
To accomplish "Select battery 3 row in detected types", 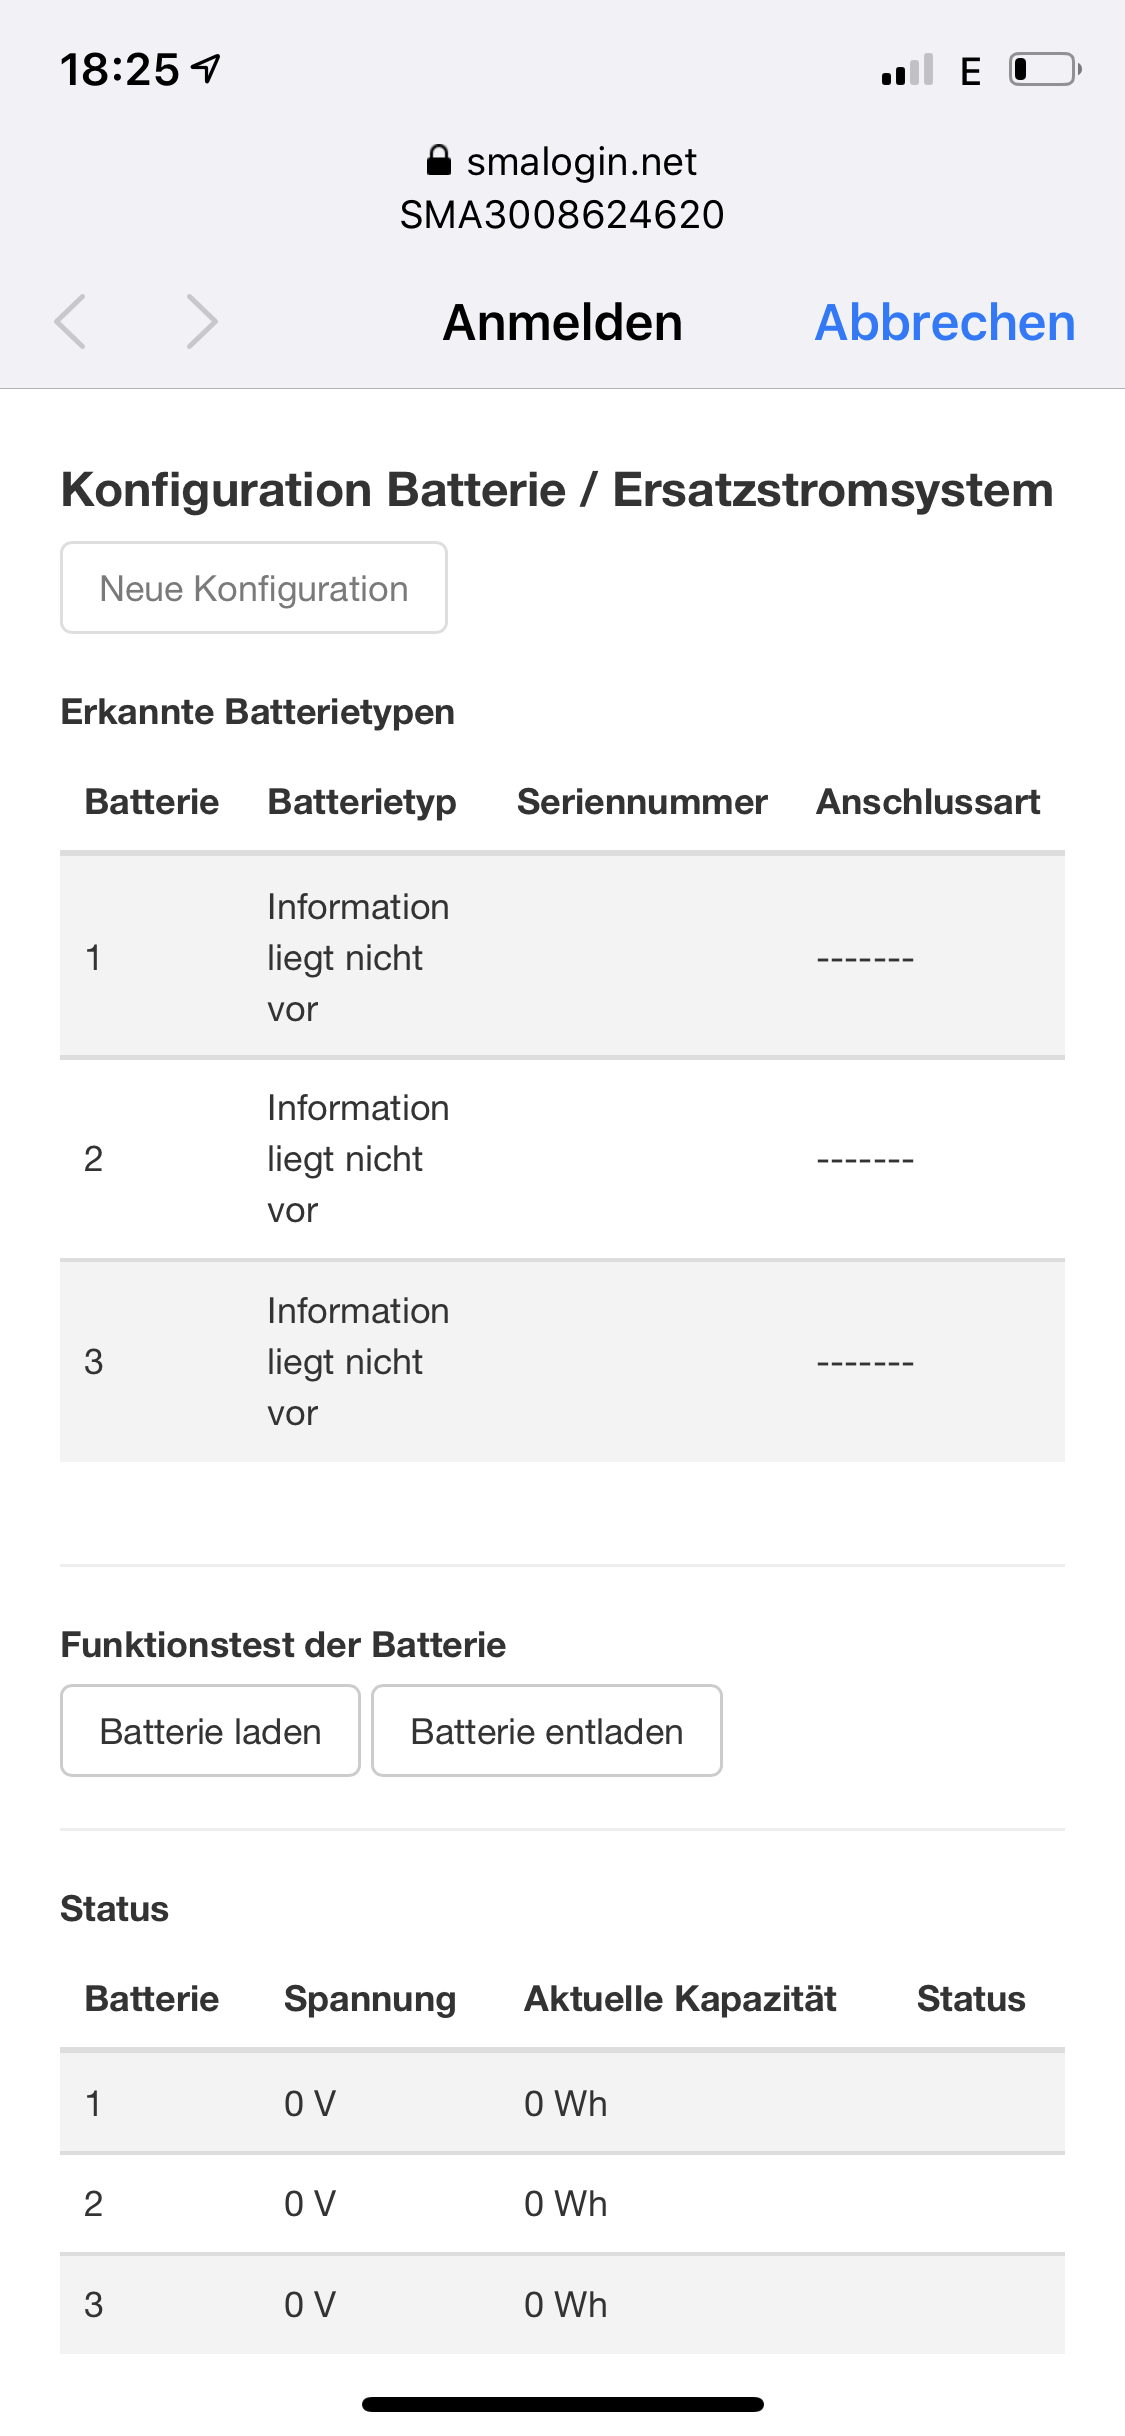I will point(562,1361).
